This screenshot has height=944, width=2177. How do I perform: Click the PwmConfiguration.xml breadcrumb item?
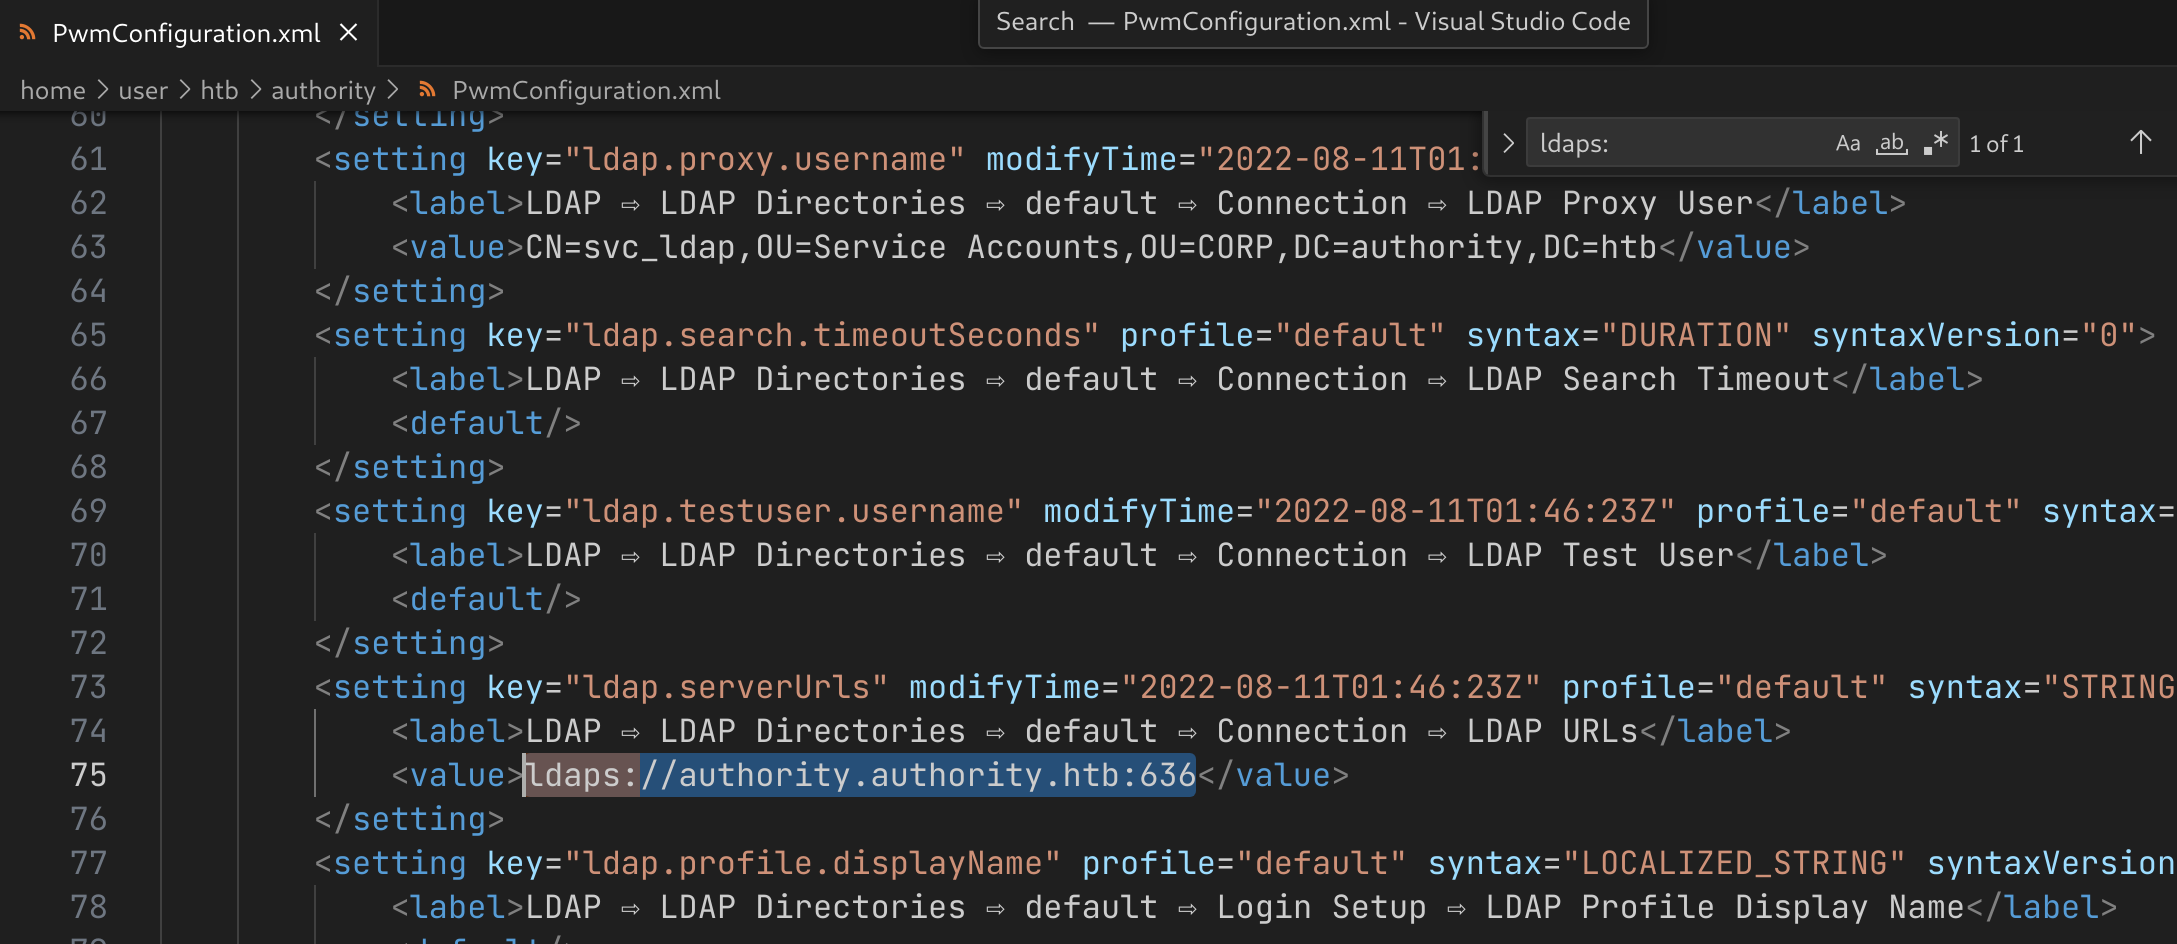click(586, 90)
